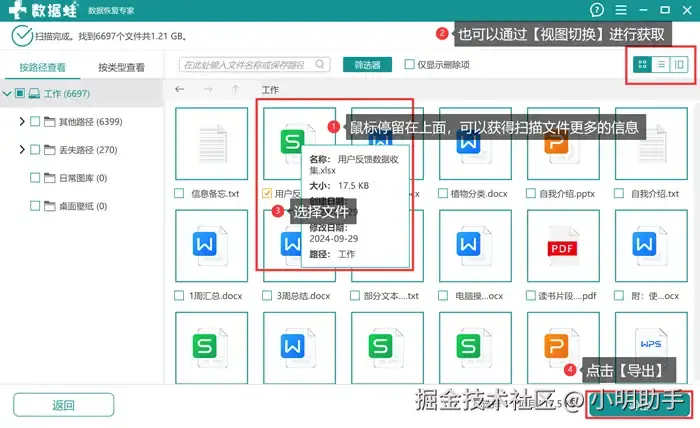This screenshot has height=428, width=700.
Task: Check the 电脑操...ocx checkbox
Action: [443, 295]
